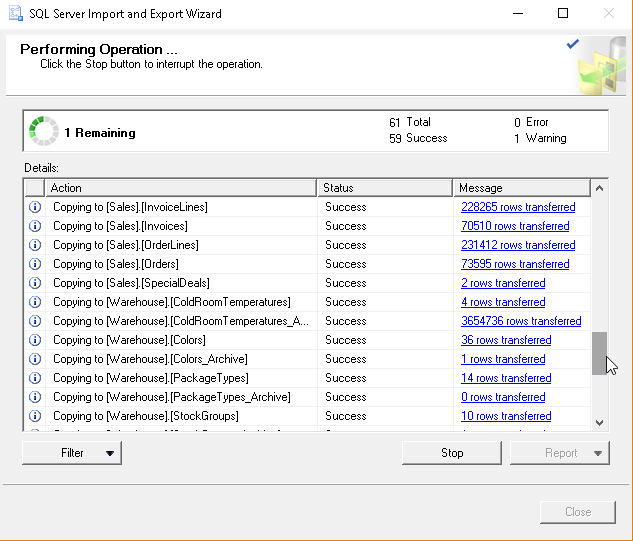The image size is (633, 541).
Task: Click the details list scrollbar thumb
Action: click(599, 353)
